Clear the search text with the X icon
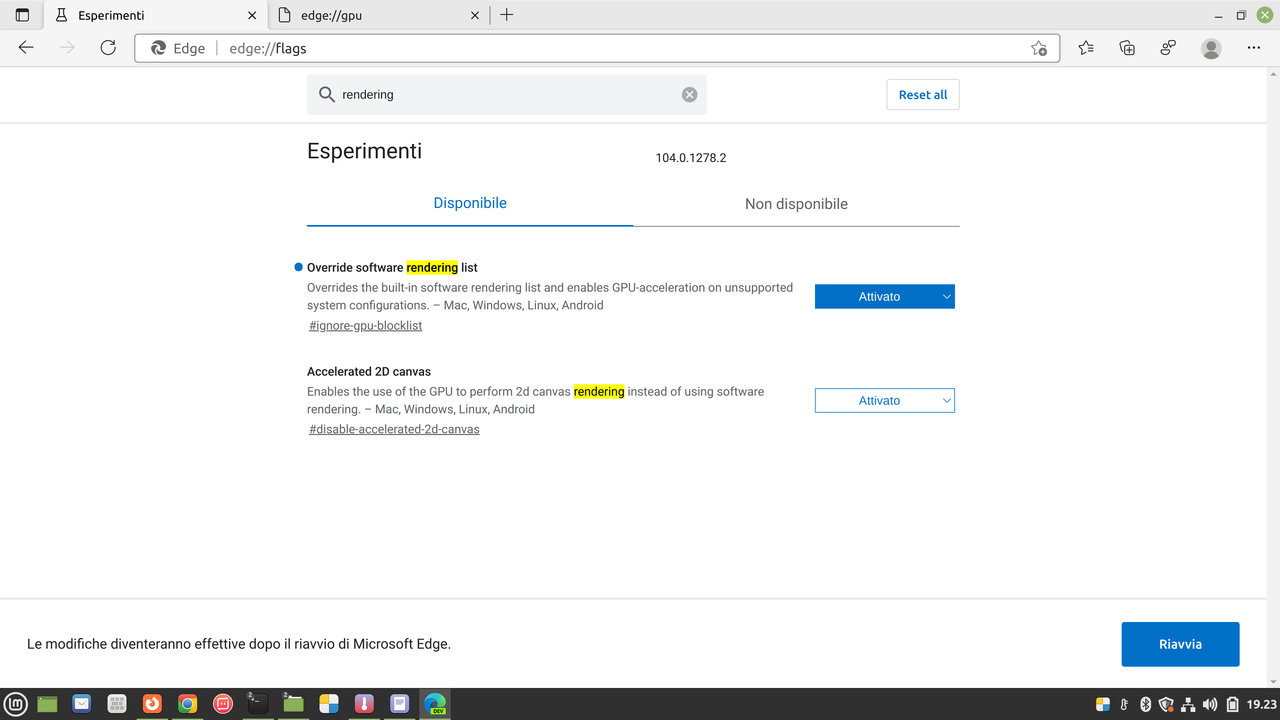 [689, 95]
